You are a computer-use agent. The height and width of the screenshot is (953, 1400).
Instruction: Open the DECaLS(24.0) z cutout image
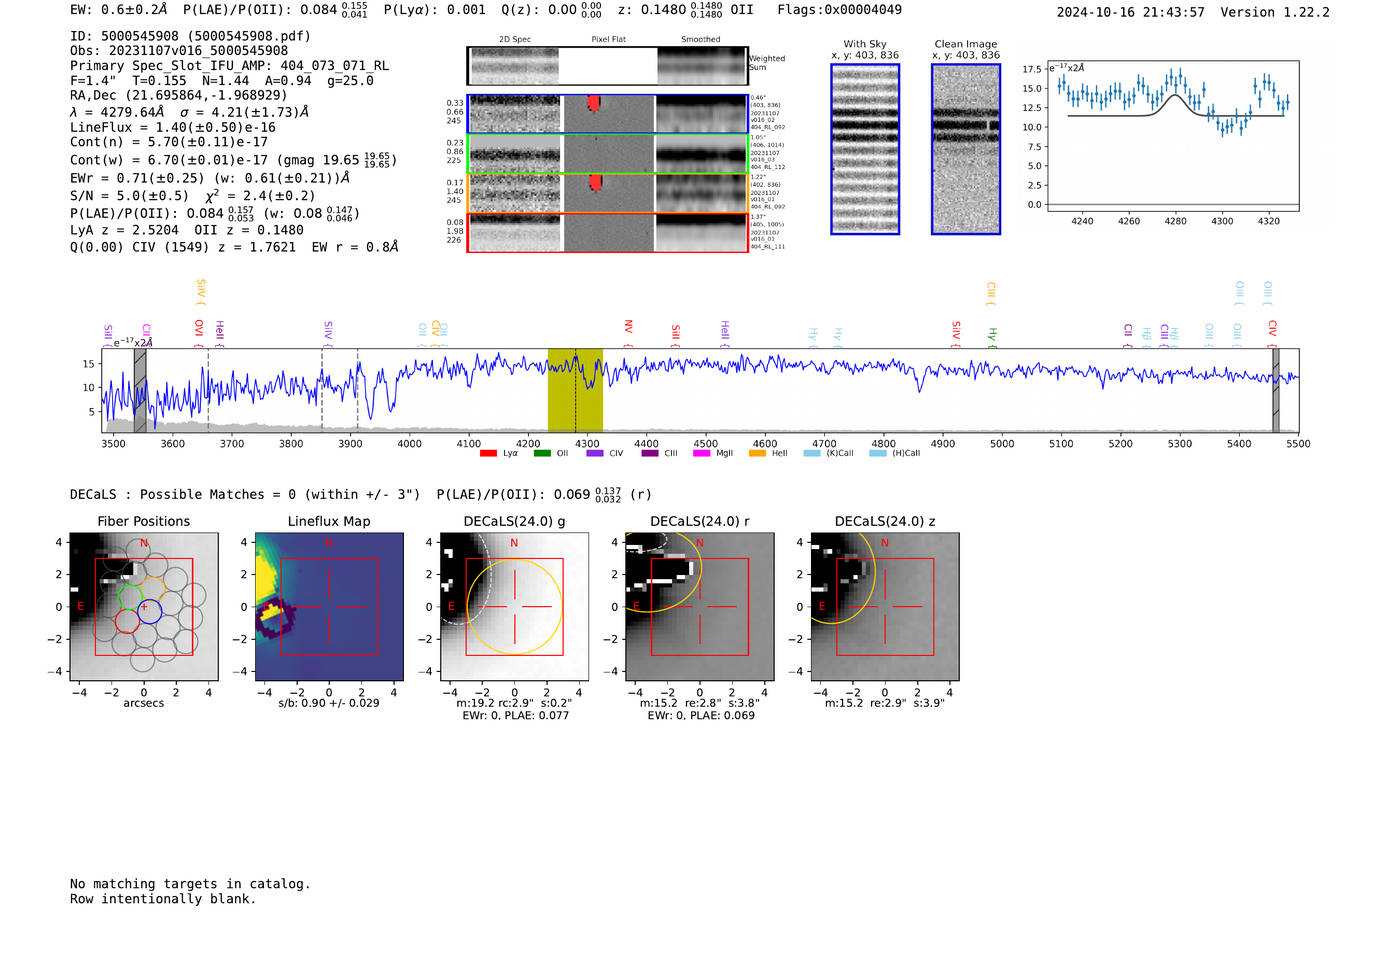click(885, 606)
